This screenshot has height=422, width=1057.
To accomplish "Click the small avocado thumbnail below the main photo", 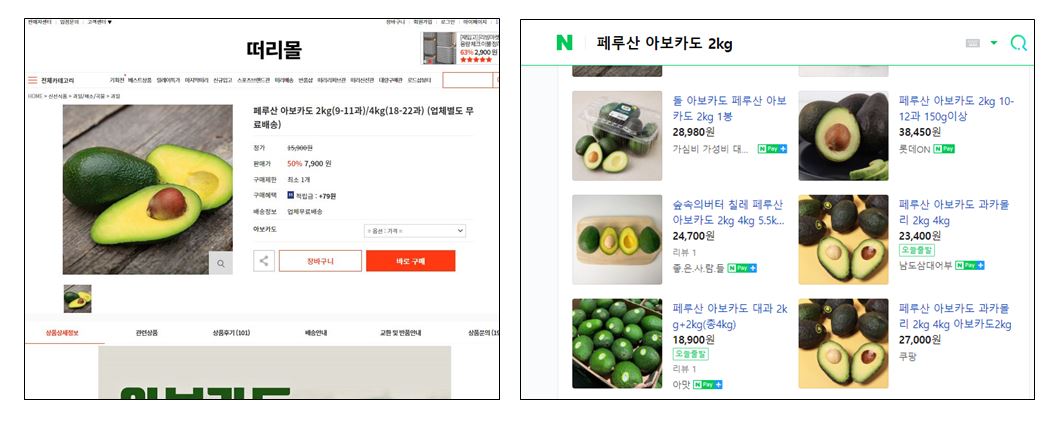I will point(78,299).
